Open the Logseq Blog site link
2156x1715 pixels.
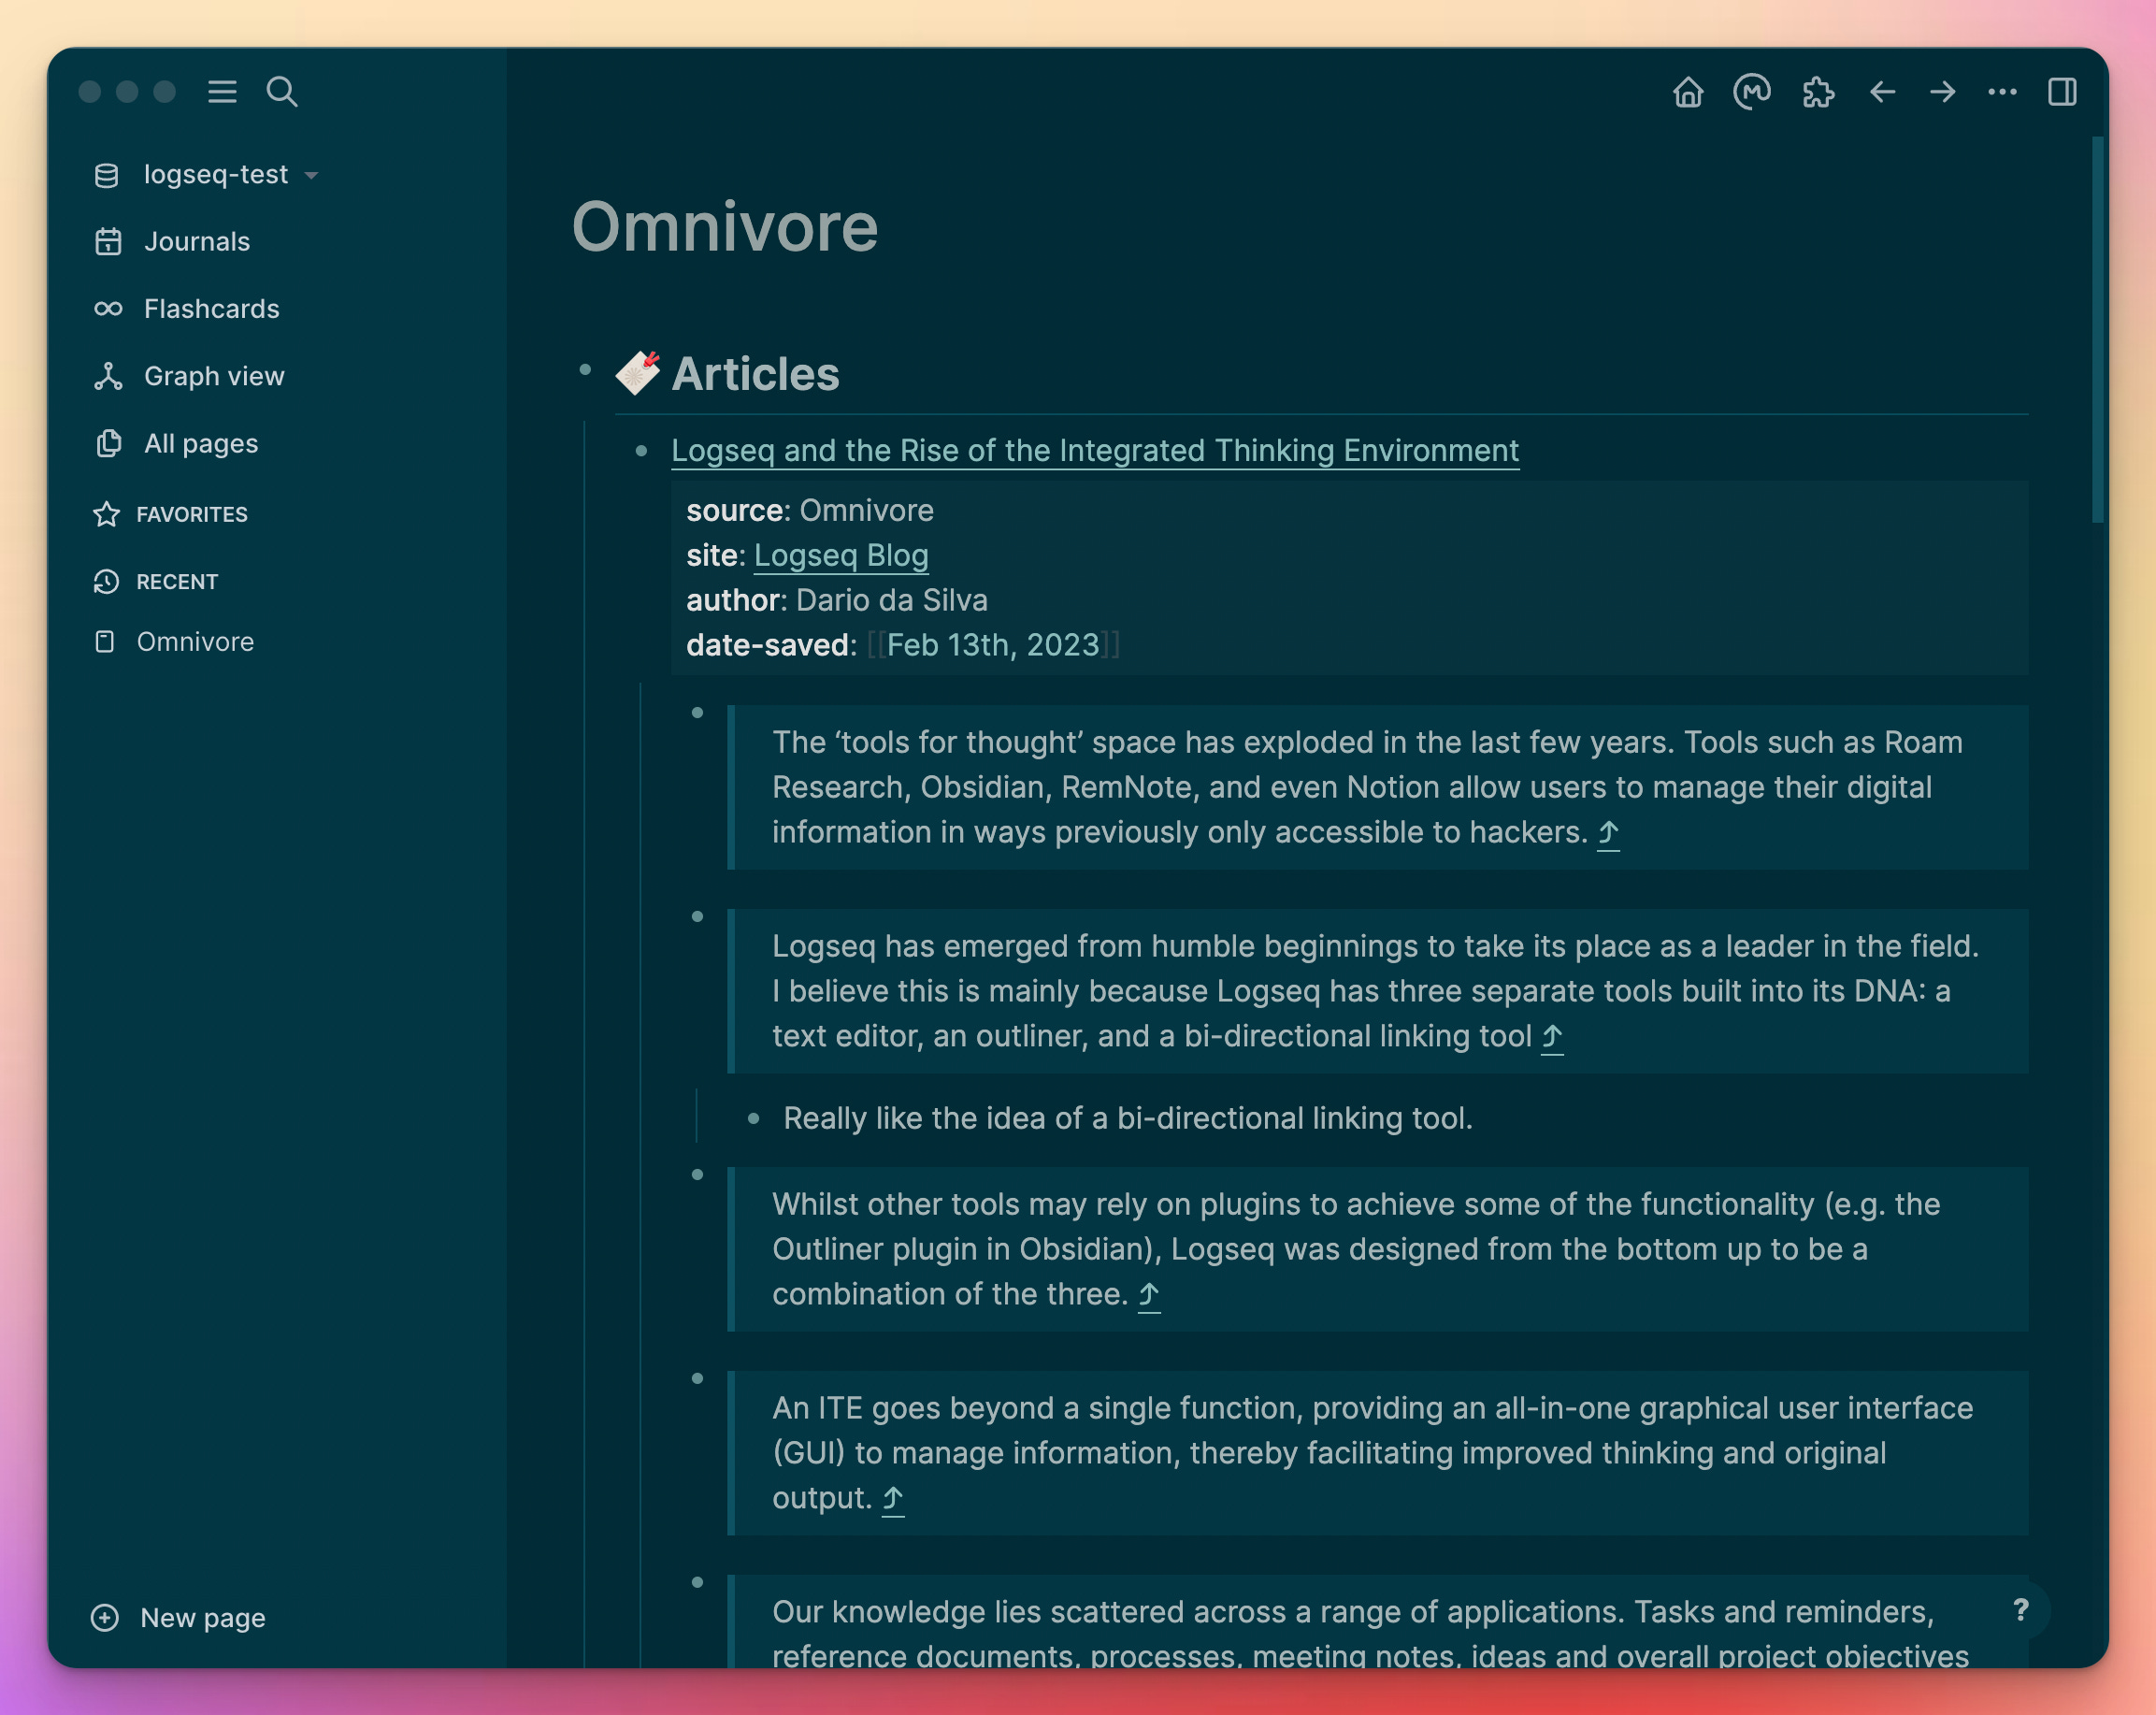tap(841, 556)
